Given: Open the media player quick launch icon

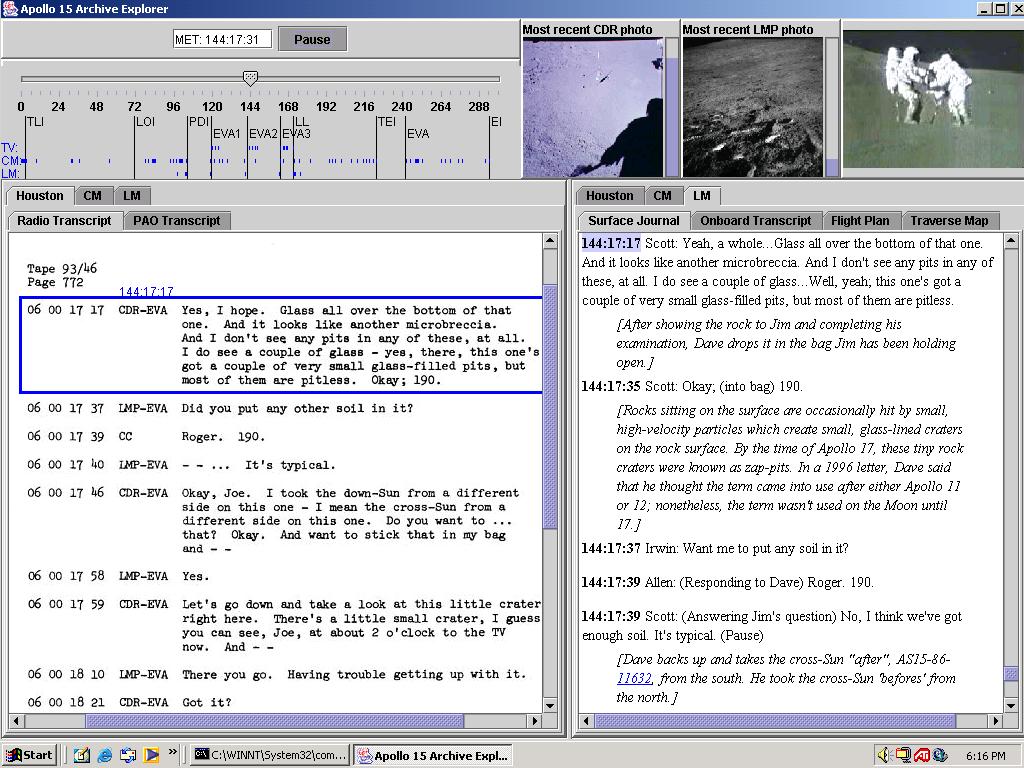Looking at the screenshot, I should pos(150,755).
